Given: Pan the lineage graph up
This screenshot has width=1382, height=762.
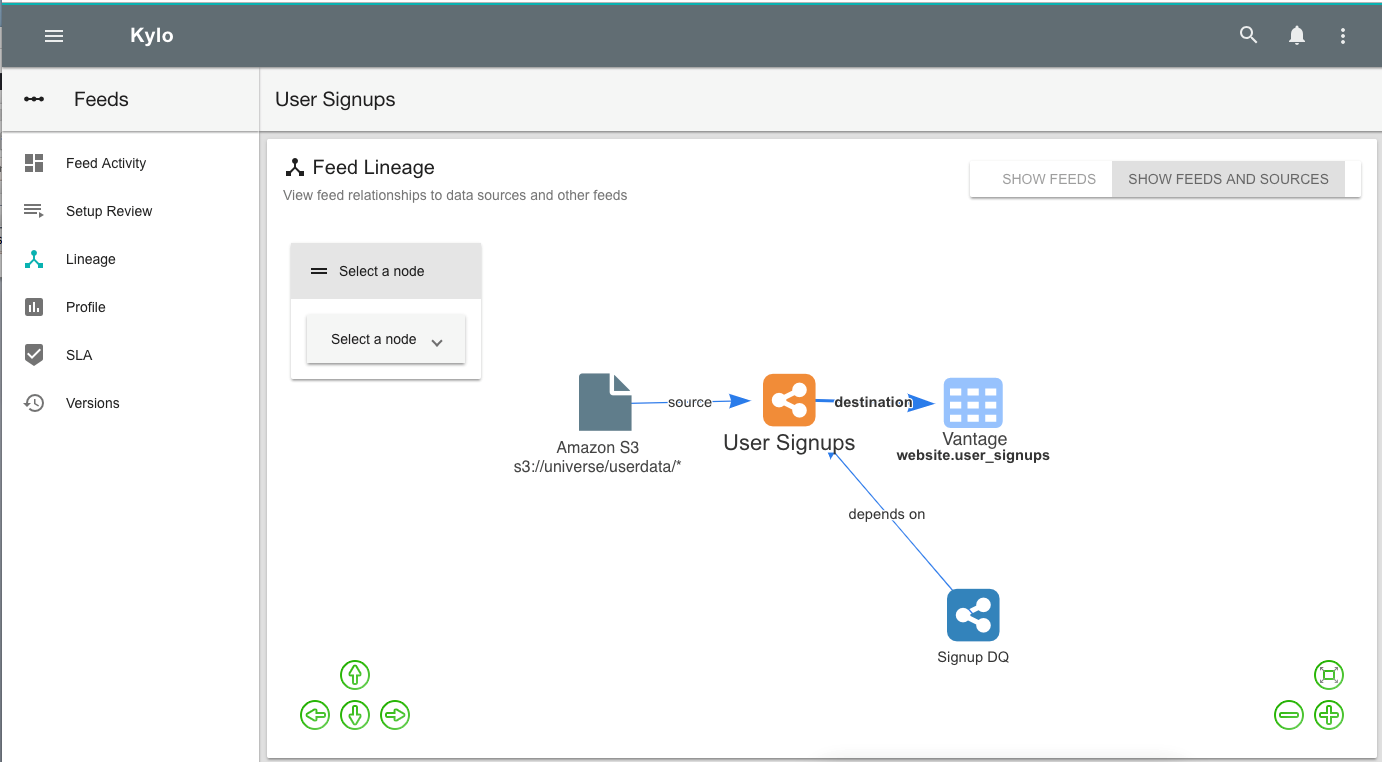Looking at the screenshot, I should coord(355,675).
